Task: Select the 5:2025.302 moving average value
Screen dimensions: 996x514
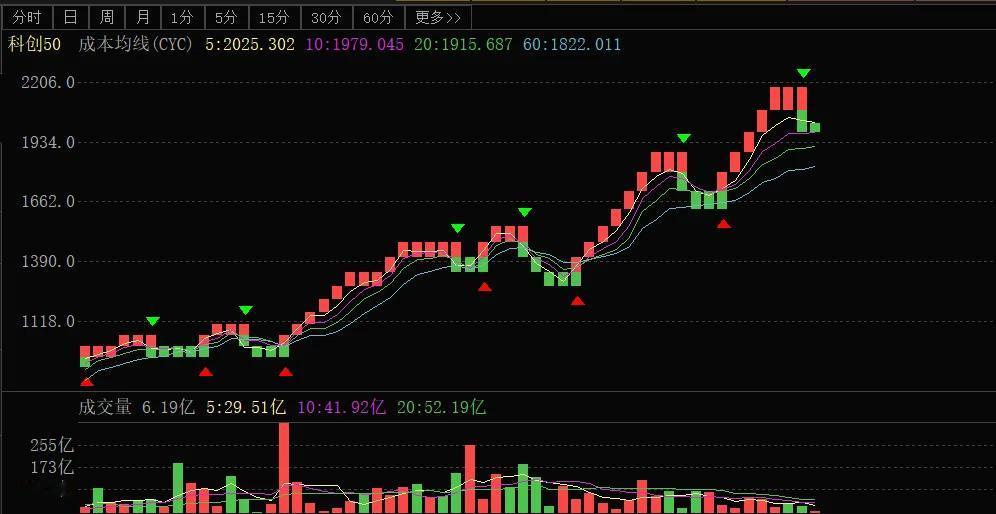Action: click(250, 44)
